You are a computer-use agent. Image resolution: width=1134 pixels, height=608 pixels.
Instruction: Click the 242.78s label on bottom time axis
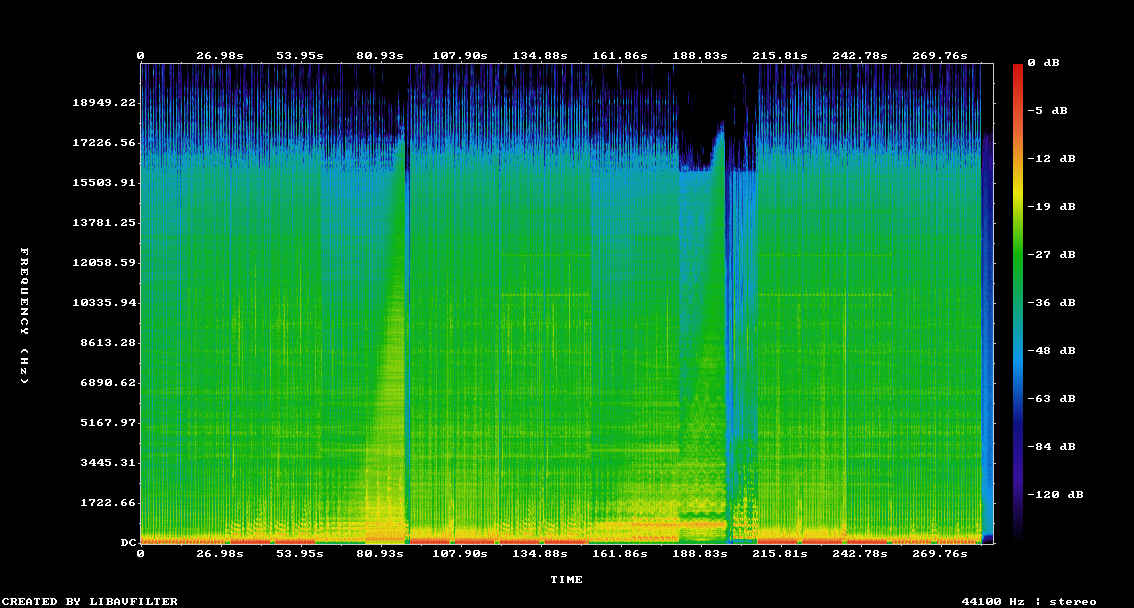(861, 553)
